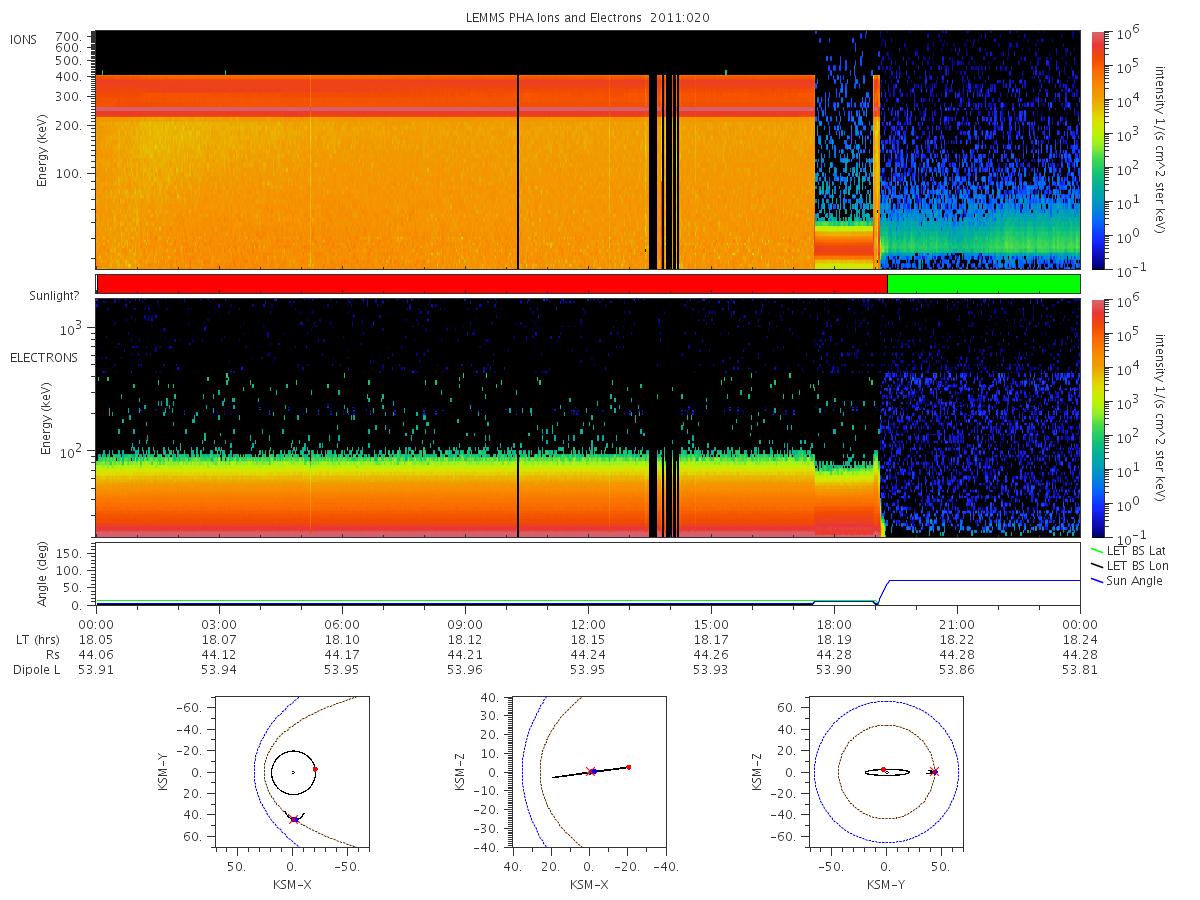
Task: Click the red marker in KSM-X/KSM-Y orbit plot
Action: pos(315,769)
